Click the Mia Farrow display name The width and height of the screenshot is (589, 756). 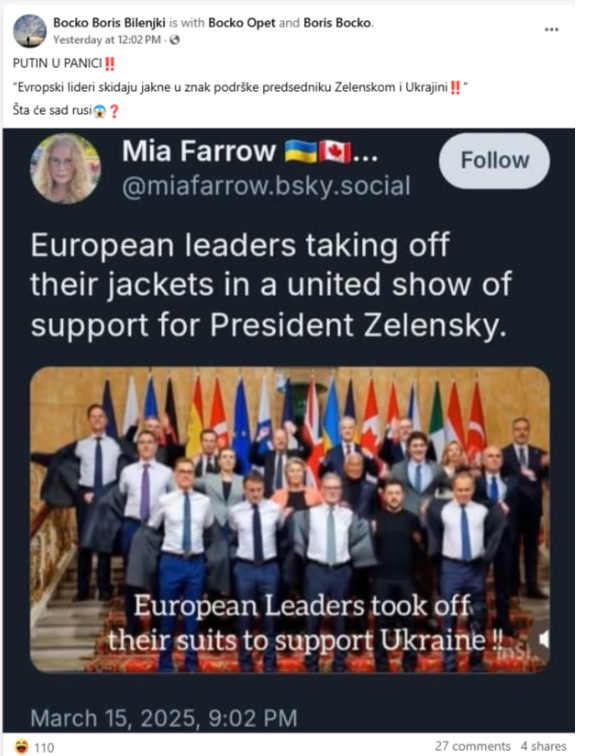coord(199,151)
